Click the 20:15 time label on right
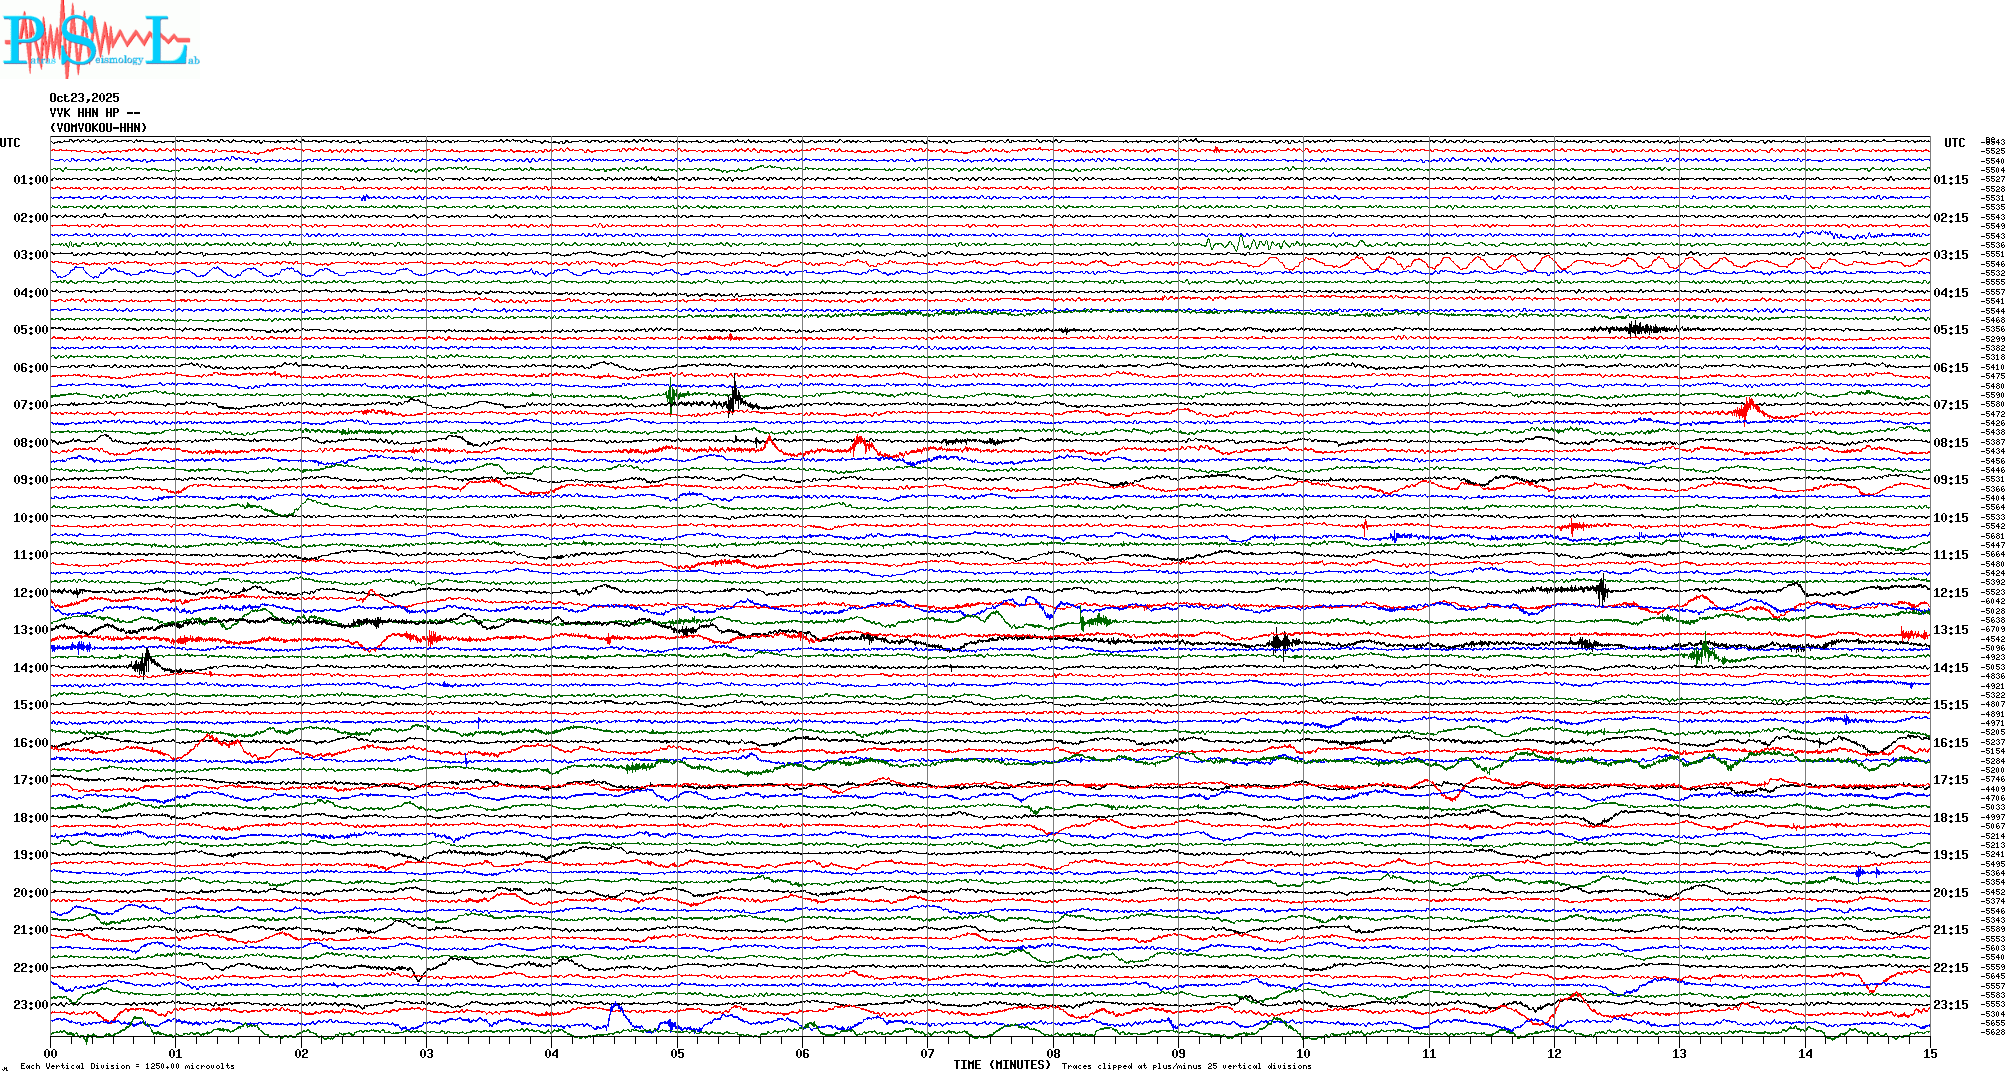This screenshot has height=1080, width=2010. coord(1950,893)
